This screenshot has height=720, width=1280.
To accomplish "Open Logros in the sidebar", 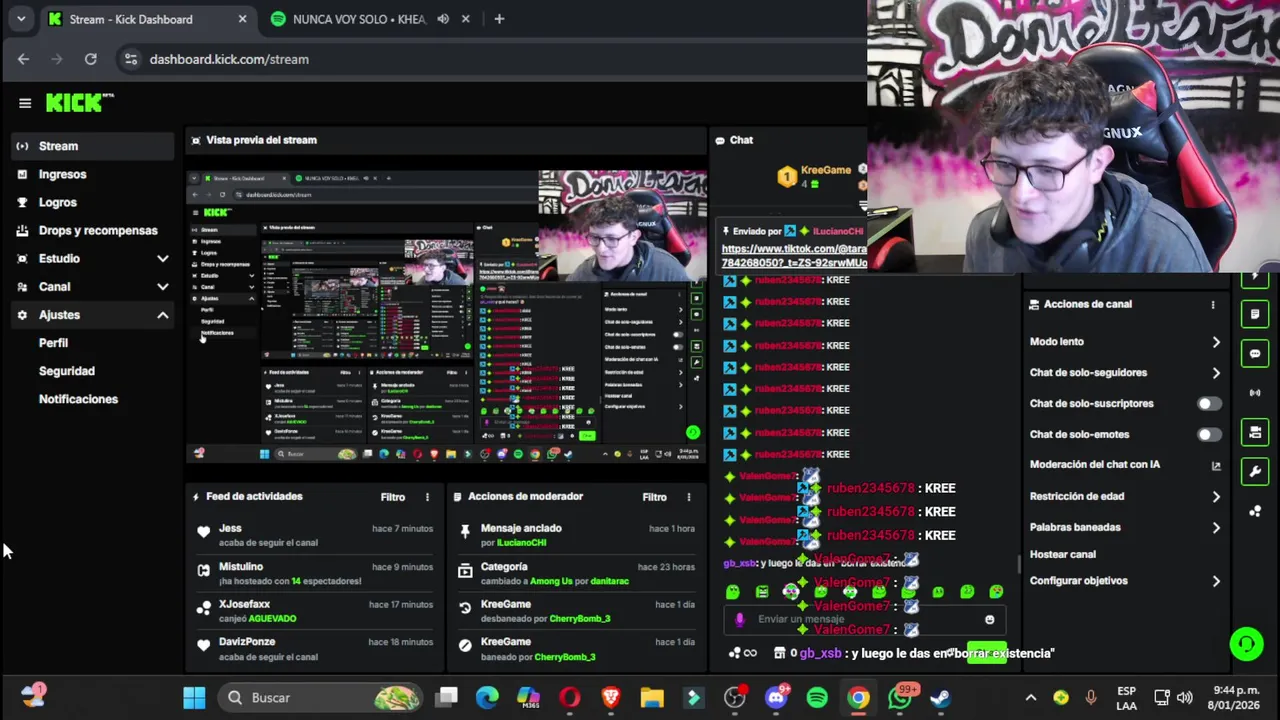I will 93,202.
